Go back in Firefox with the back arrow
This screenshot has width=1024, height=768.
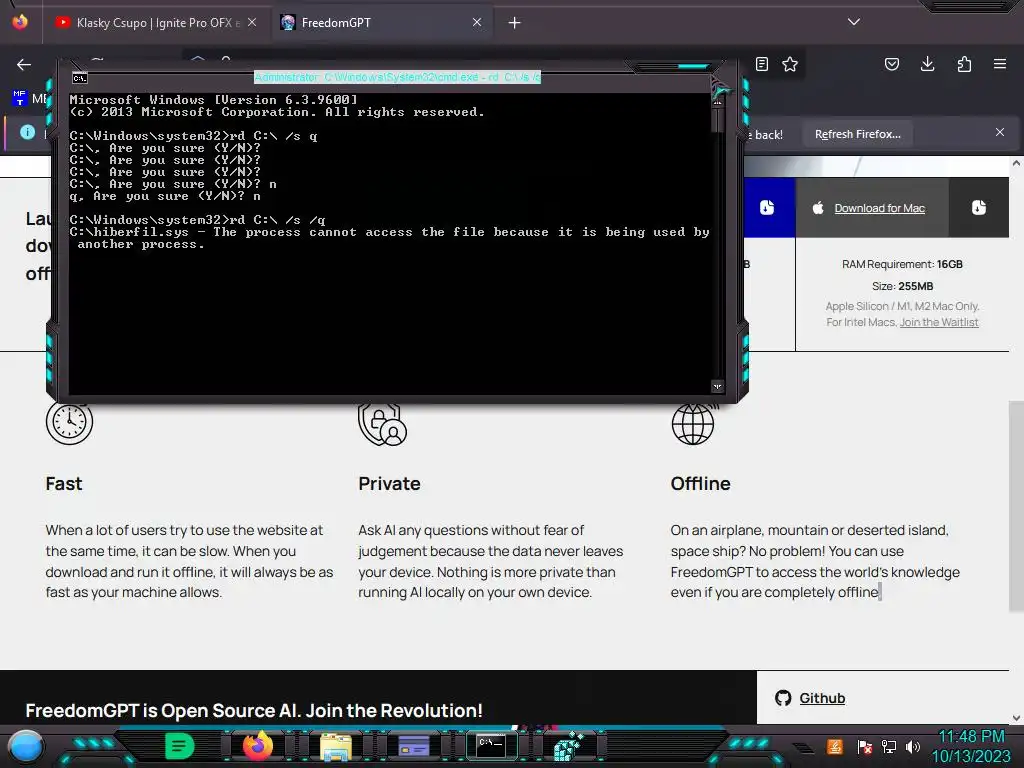24,64
